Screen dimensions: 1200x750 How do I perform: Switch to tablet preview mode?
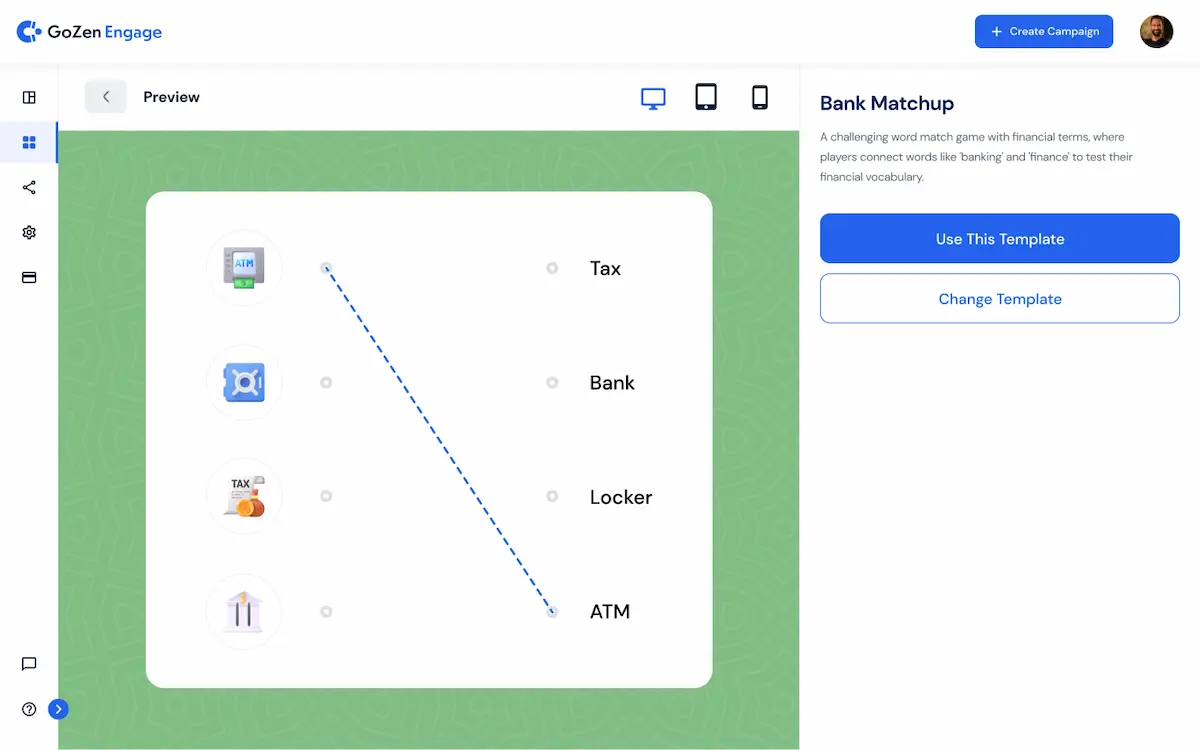click(706, 97)
